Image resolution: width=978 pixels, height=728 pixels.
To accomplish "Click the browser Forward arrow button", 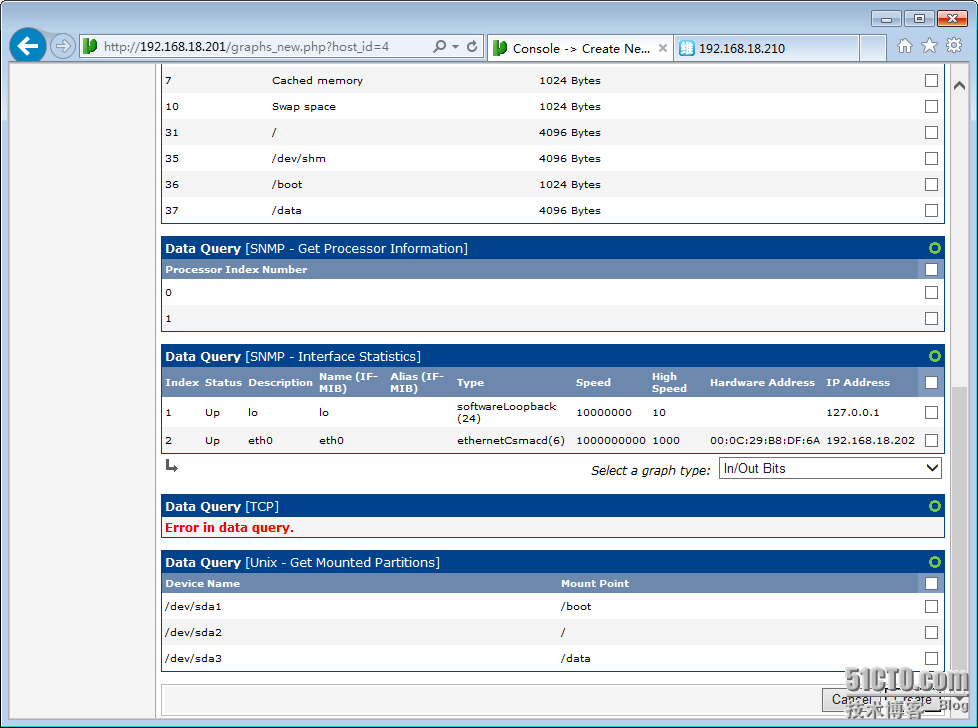I will coord(62,46).
